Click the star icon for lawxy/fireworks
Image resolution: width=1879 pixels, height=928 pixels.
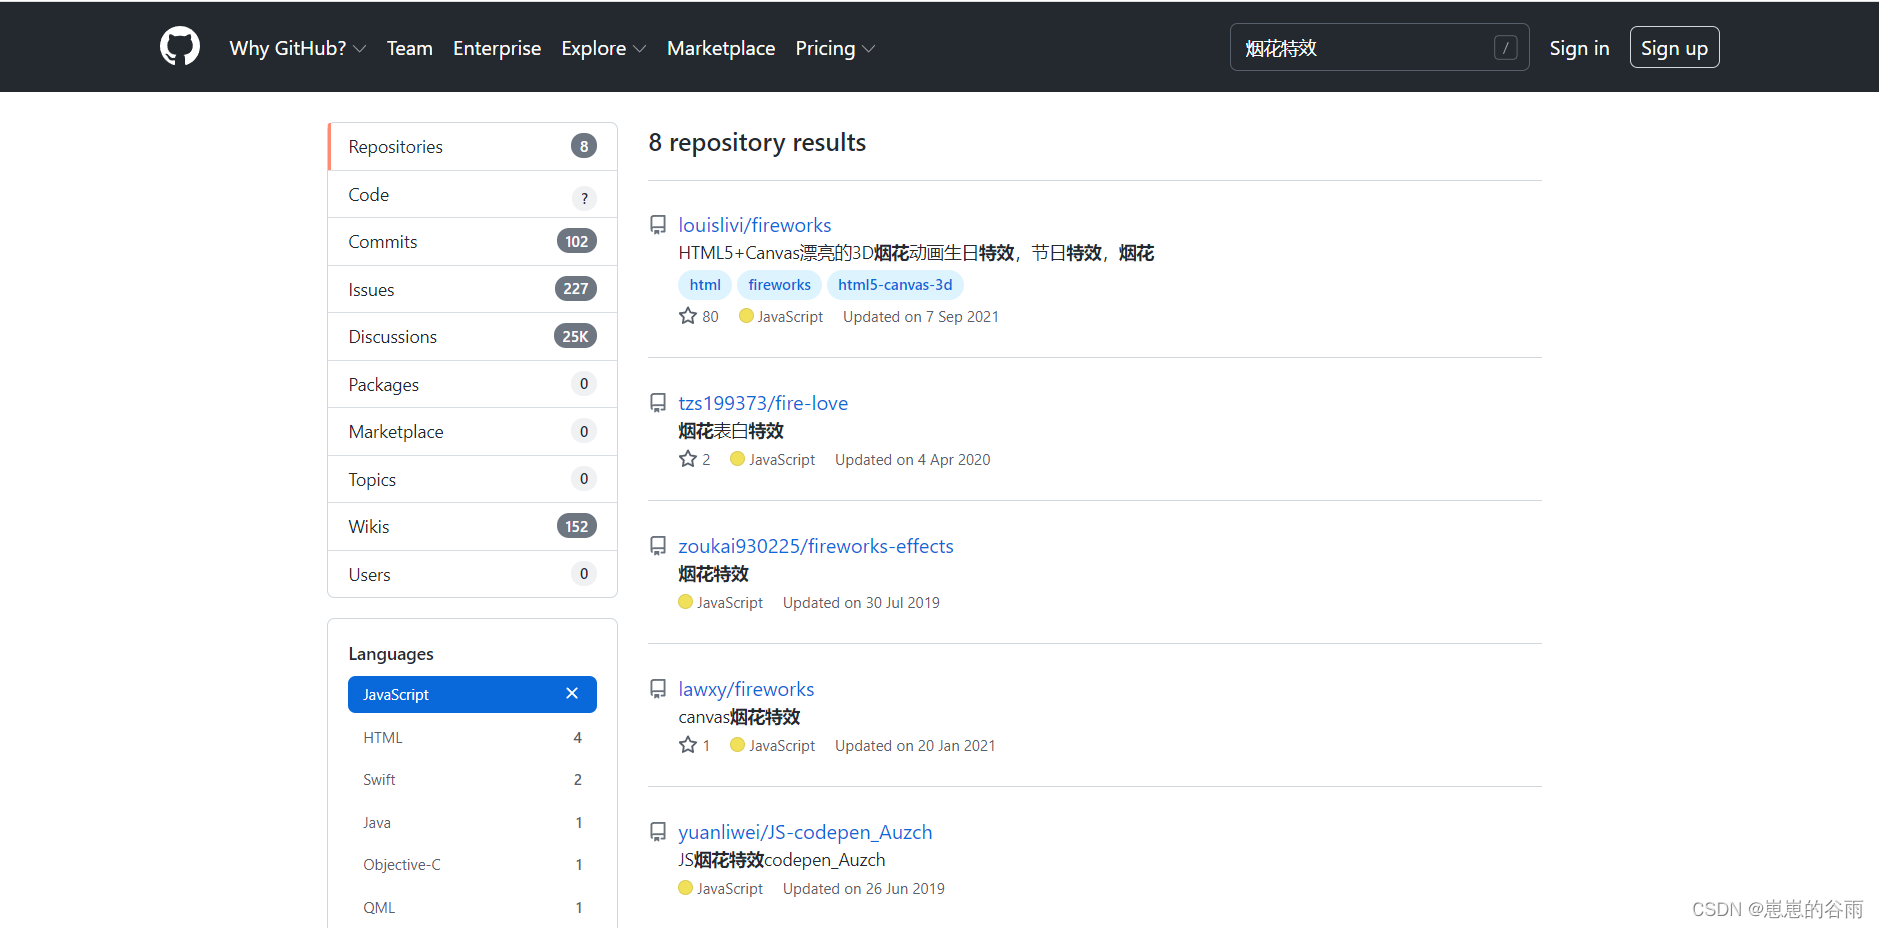click(688, 745)
